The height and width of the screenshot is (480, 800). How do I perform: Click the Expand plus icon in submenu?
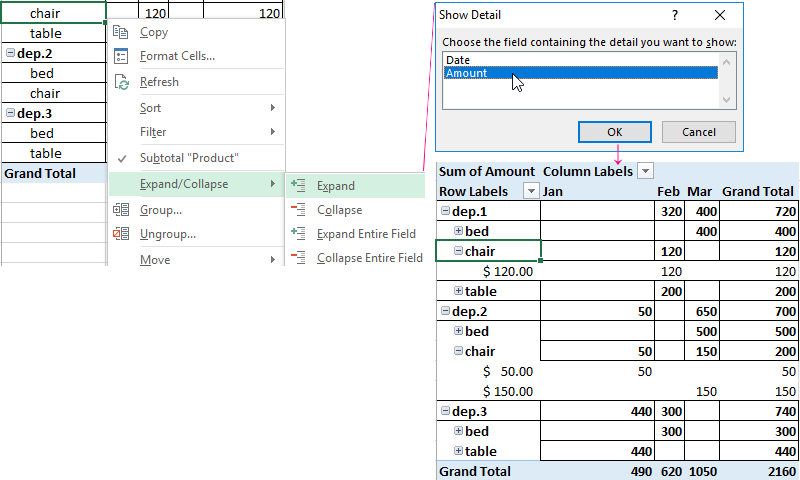tap(297, 185)
